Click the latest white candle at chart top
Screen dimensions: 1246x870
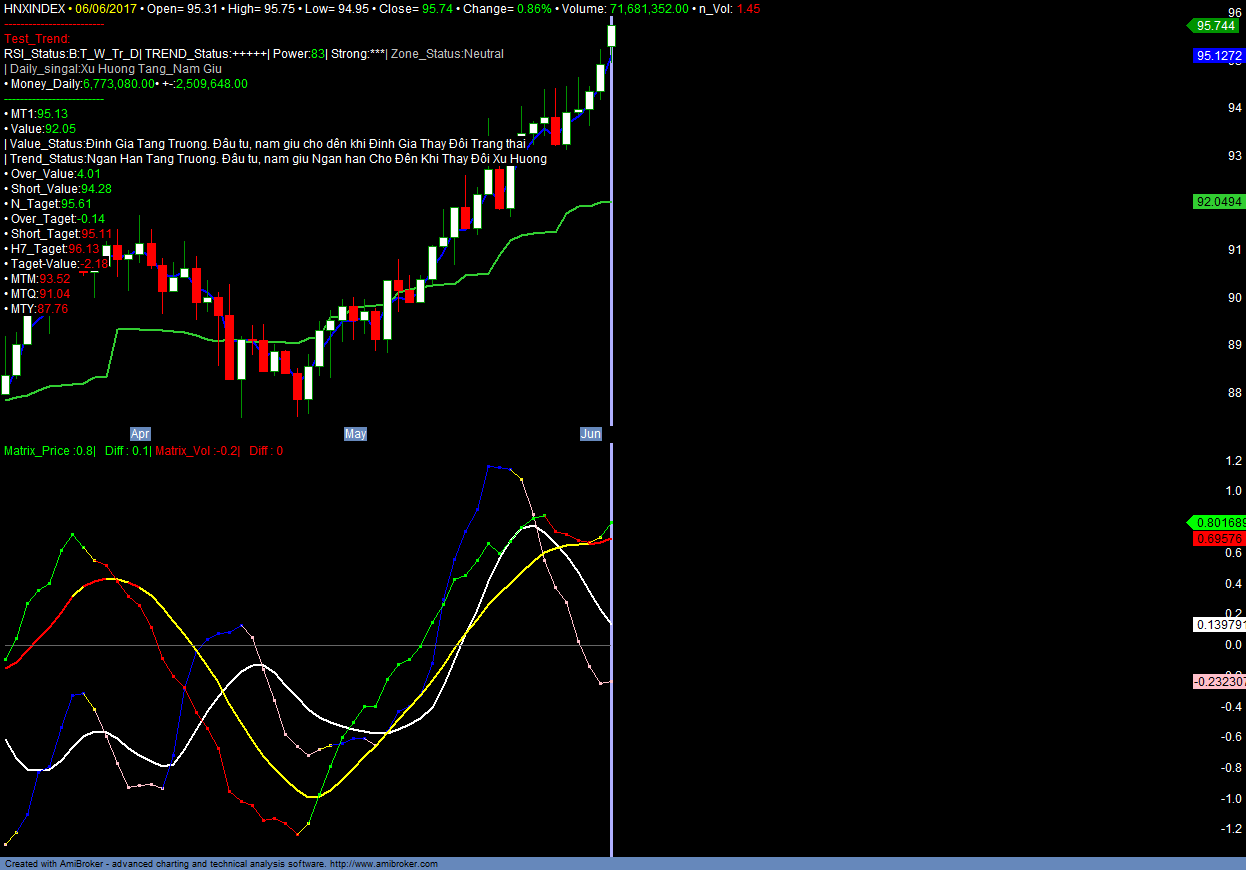611,36
